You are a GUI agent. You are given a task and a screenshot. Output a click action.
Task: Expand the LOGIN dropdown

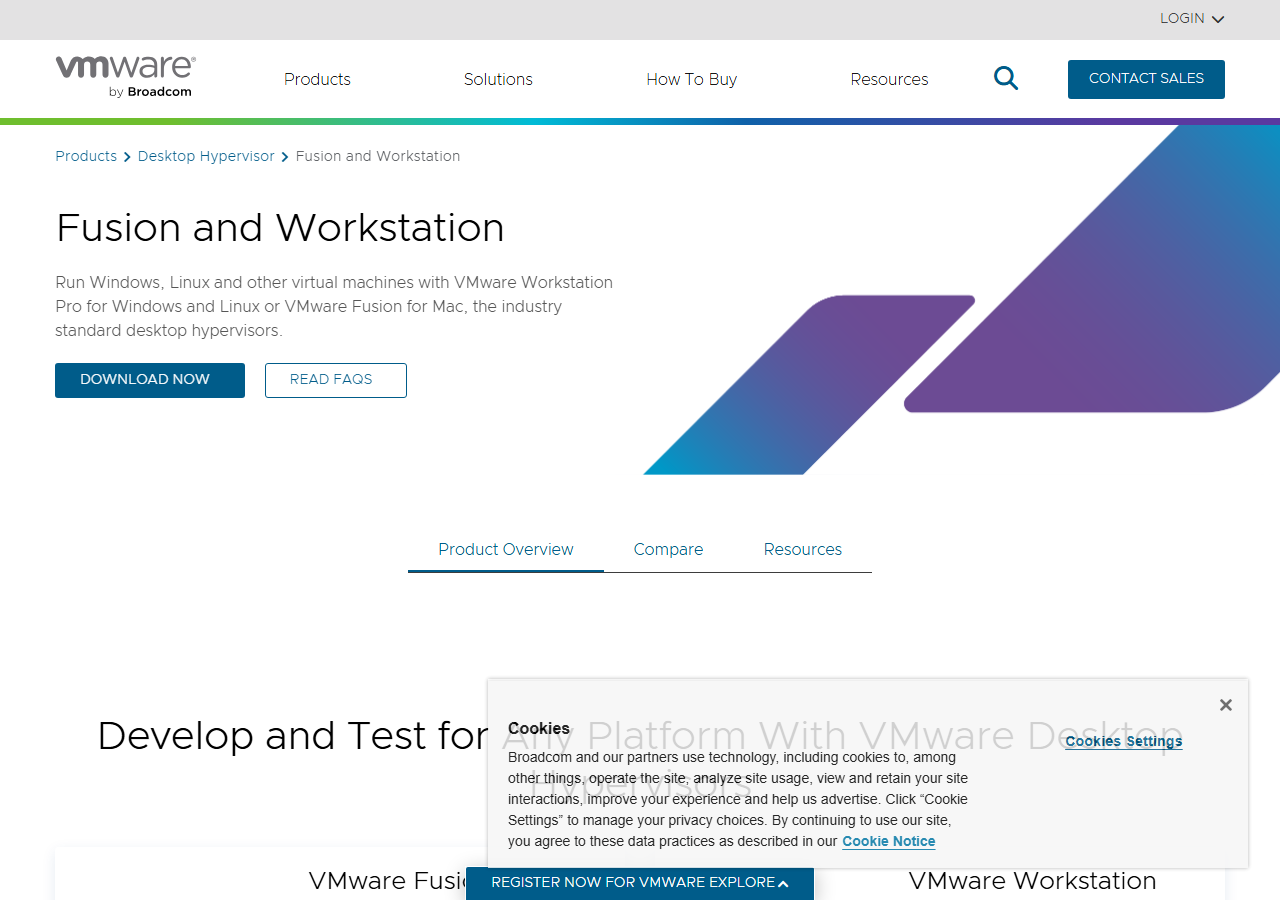coord(1192,19)
